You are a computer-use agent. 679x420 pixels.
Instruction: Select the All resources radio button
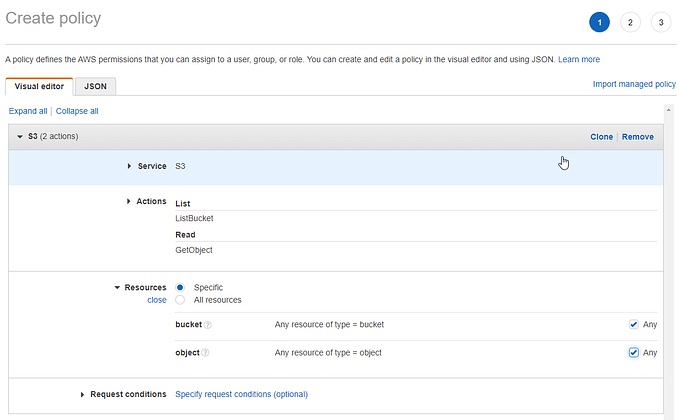tap(180, 300)
